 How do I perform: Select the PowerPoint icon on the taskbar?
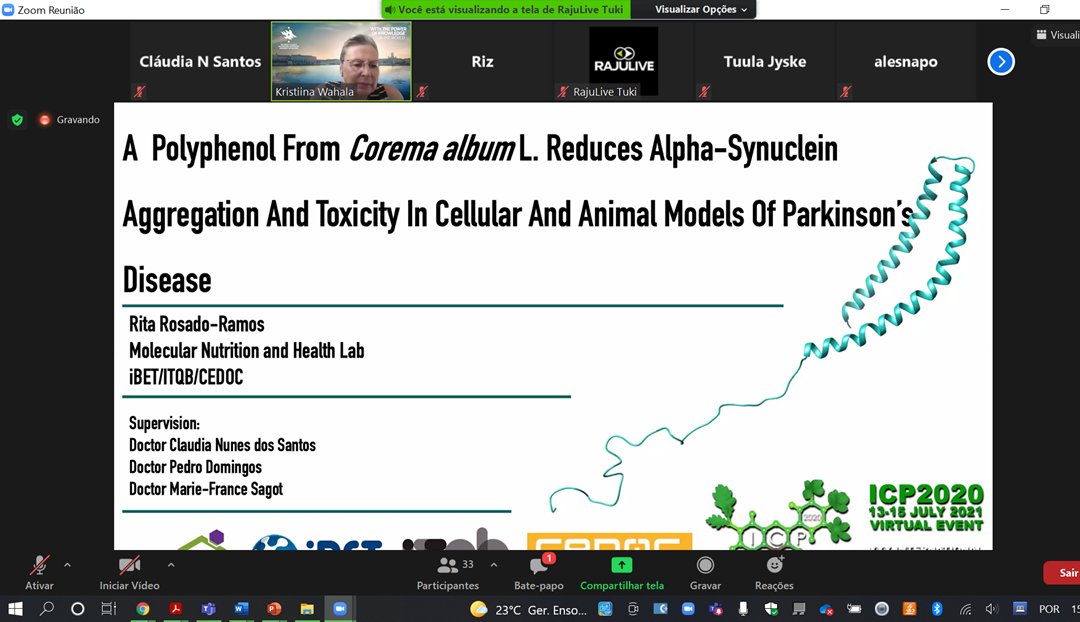click(273, 608)
